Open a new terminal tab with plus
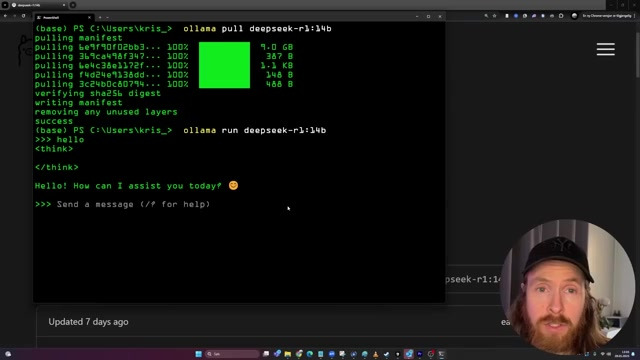This screenshot has height=360, width=640. 100,17
